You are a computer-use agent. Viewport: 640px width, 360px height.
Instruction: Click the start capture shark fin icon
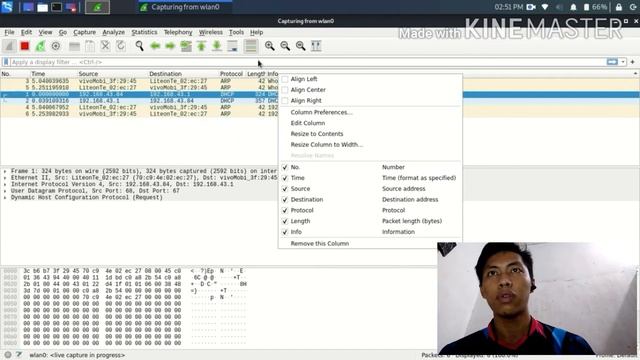tap(9, 46)
